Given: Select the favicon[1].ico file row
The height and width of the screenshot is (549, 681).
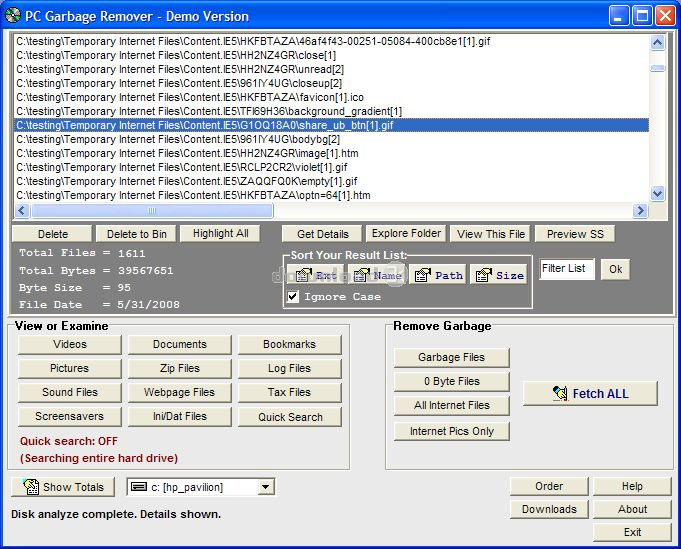Looking at the screenshot, I should (331, 97).
